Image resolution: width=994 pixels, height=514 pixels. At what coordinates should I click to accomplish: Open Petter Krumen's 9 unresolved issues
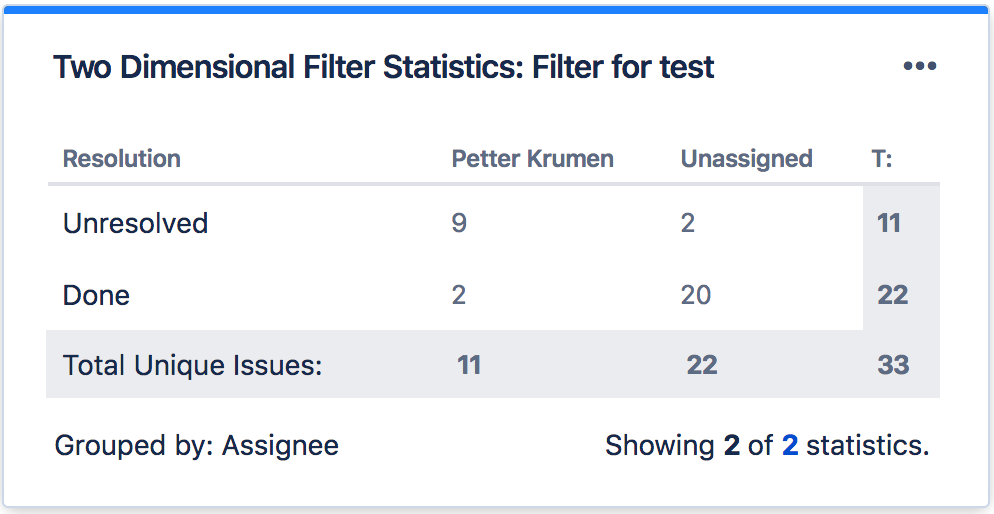(x=459, y=223)
